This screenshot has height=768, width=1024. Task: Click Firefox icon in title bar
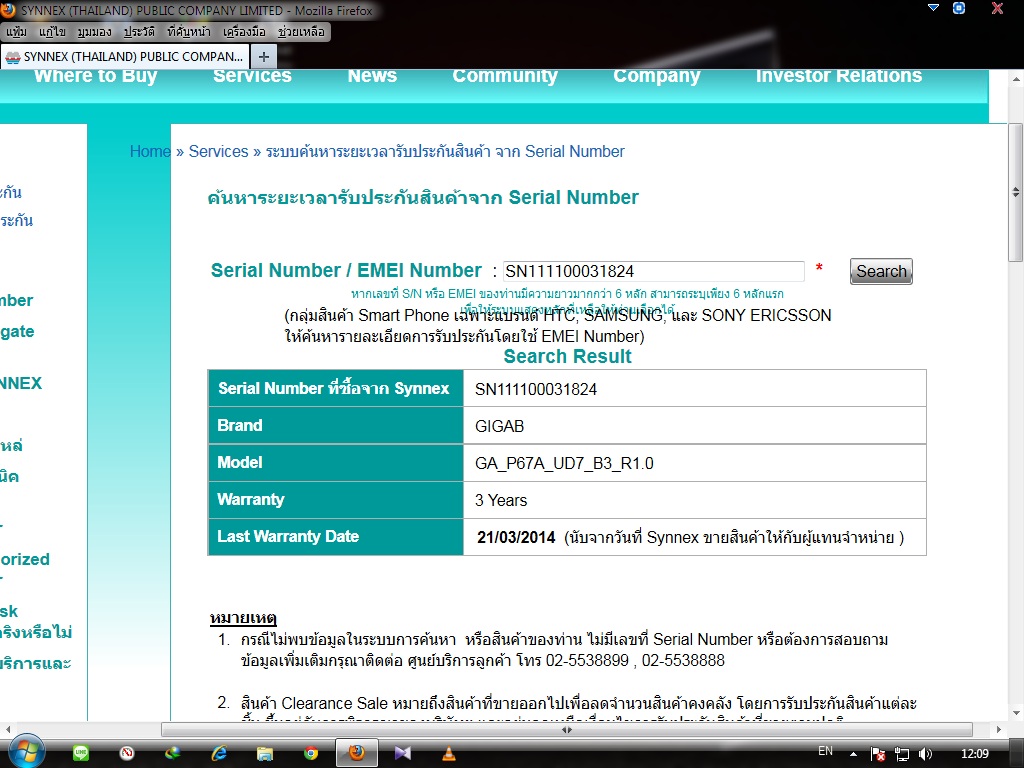point(8,10)
